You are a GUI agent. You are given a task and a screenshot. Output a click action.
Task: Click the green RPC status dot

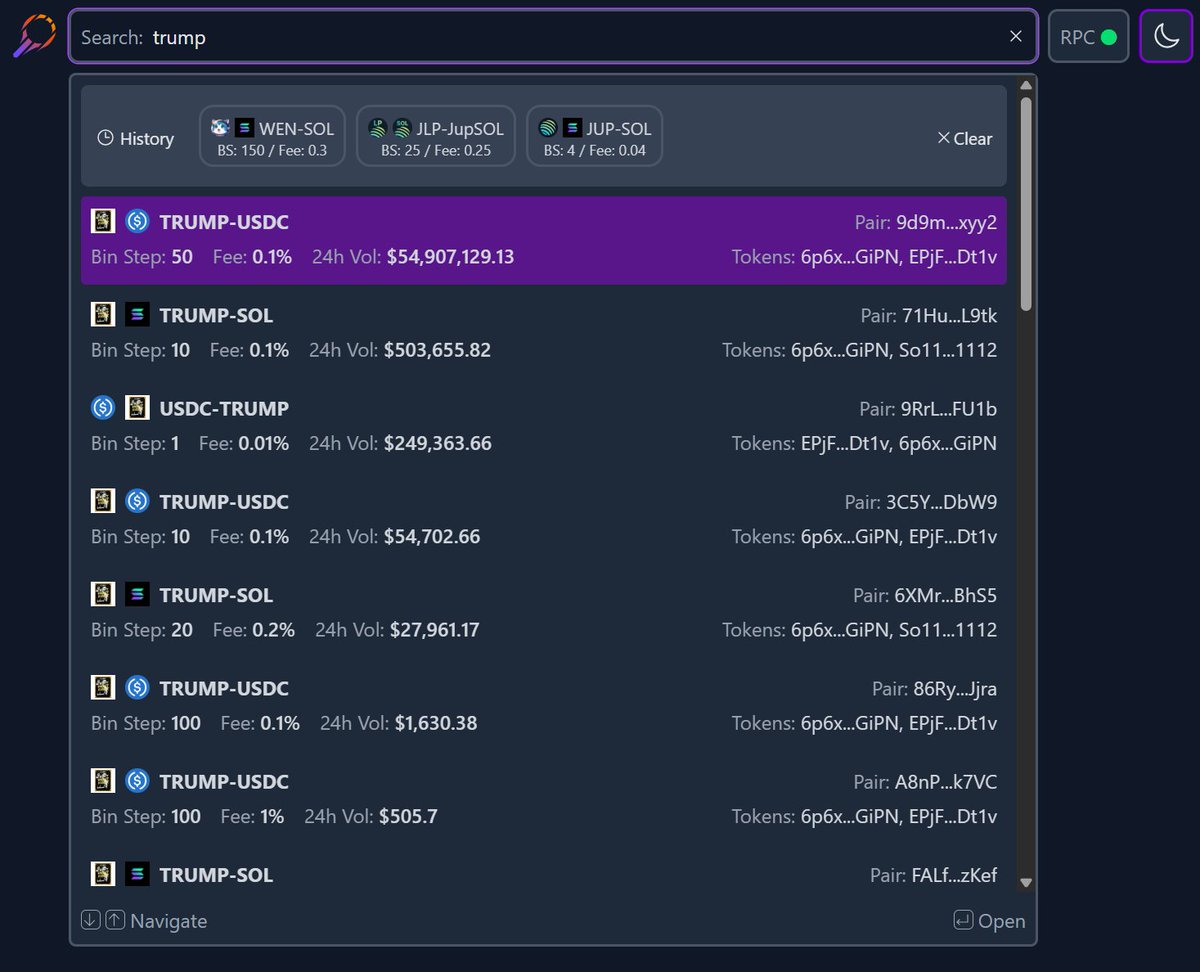[1108, 37]
